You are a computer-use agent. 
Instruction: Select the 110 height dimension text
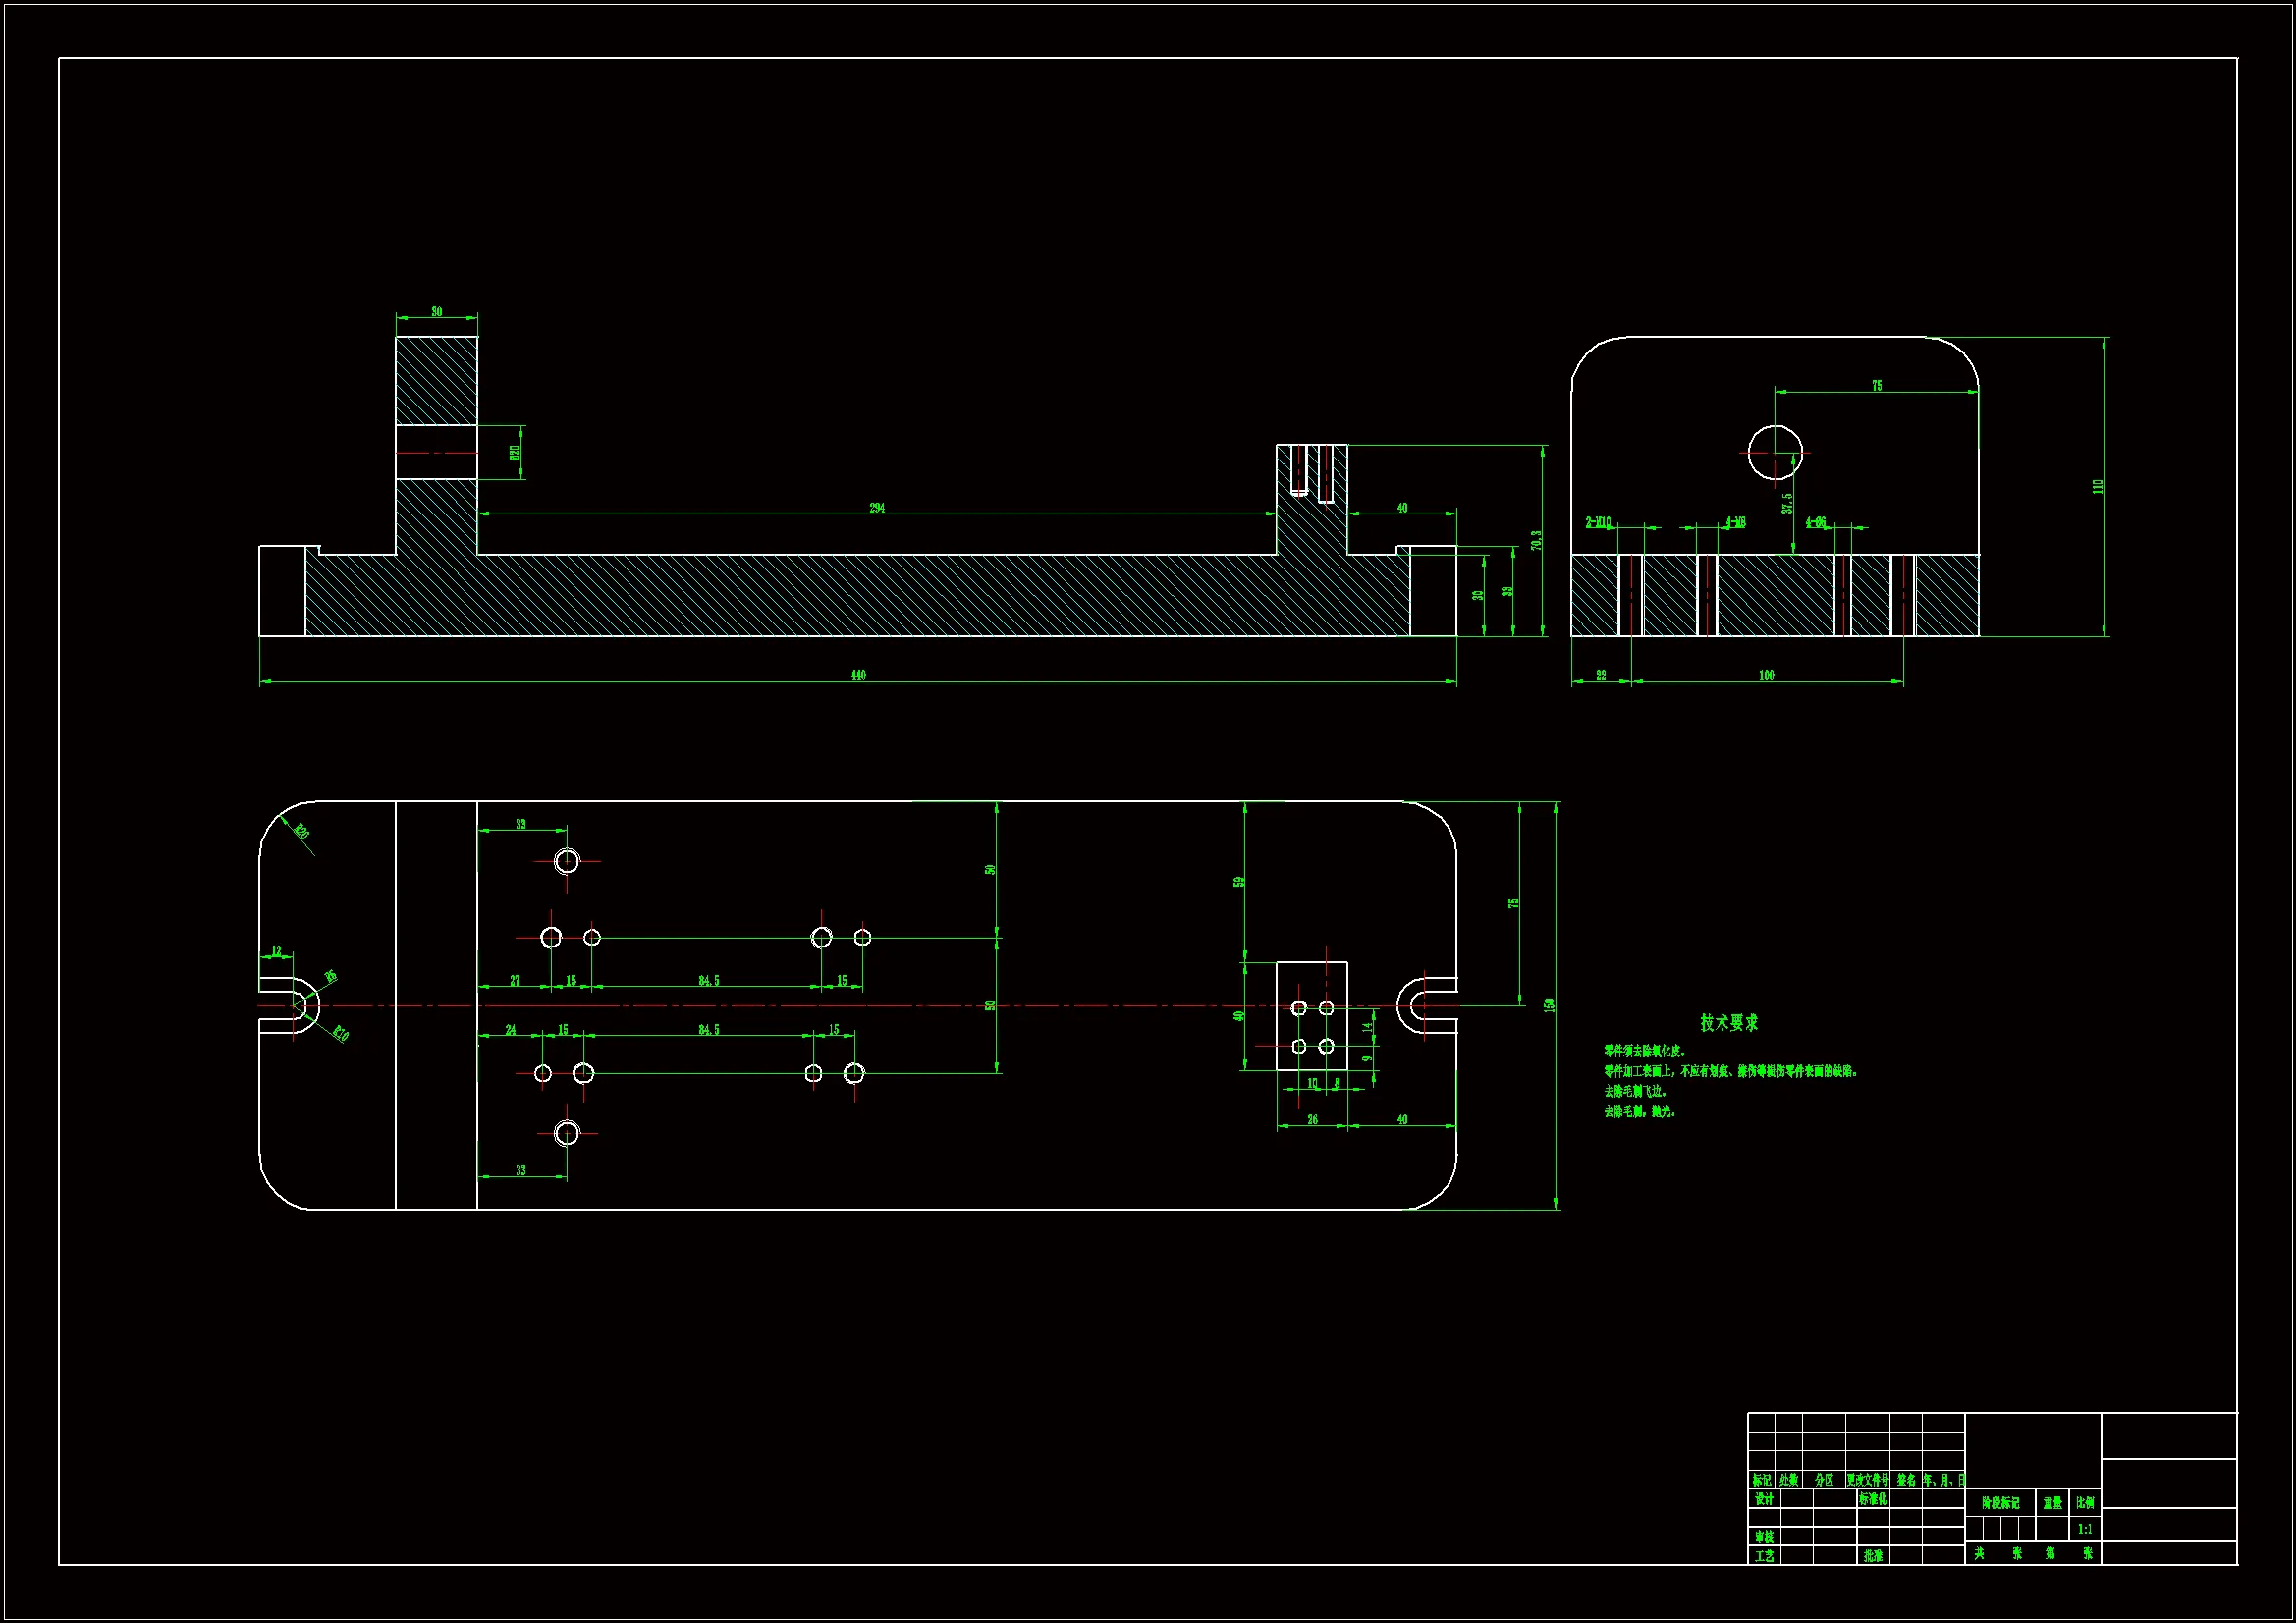click(x=2098, y=486)
